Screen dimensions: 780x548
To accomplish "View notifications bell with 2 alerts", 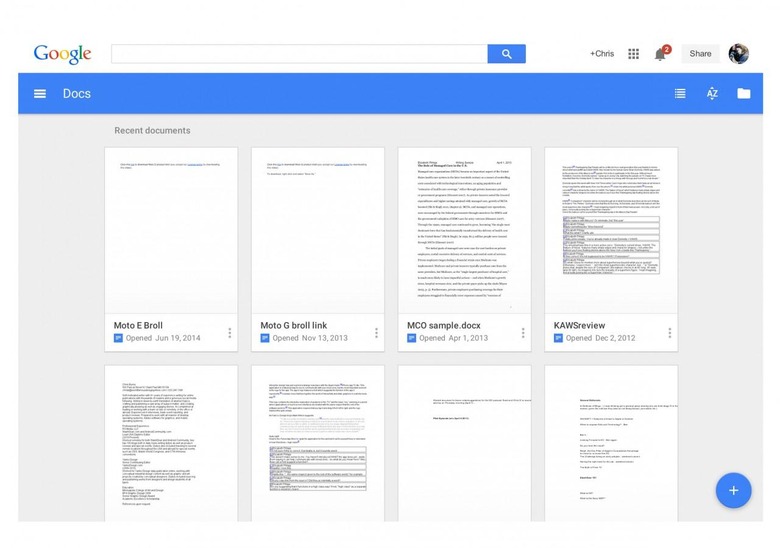I will (x=662, y=53).
